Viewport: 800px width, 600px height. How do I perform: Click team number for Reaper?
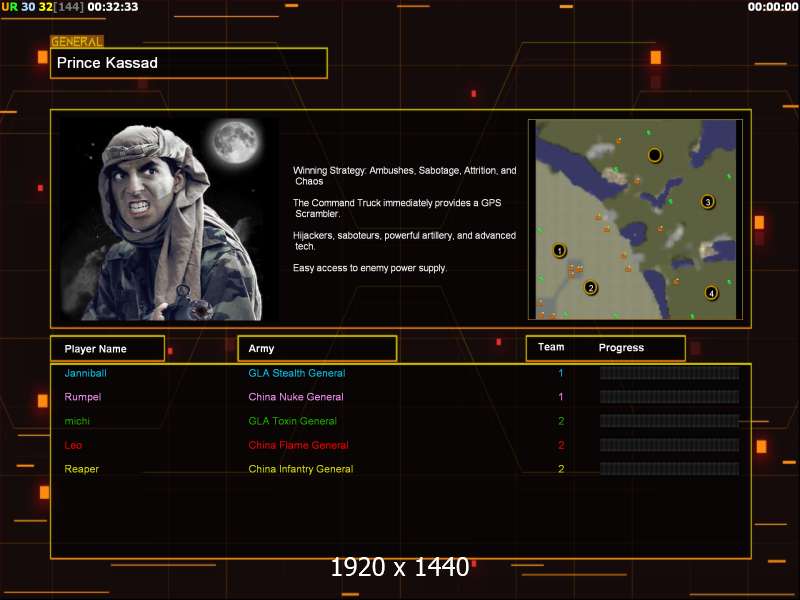tap(561, 469)
